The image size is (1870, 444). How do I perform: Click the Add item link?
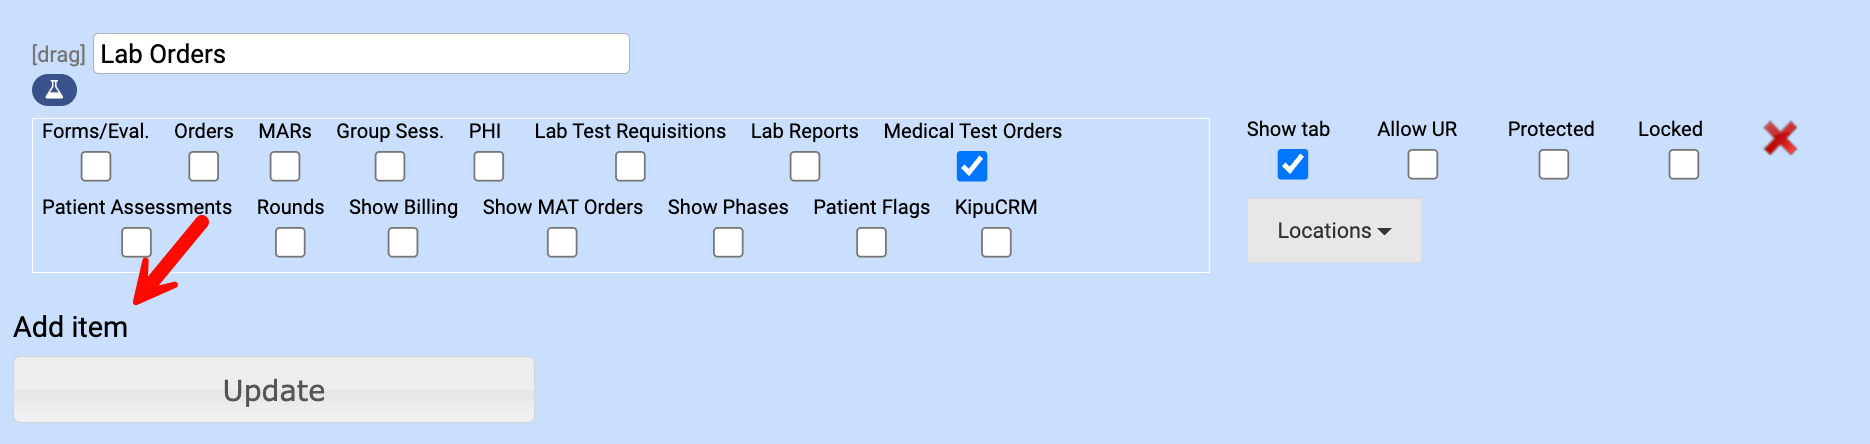[x=70, y=327]
